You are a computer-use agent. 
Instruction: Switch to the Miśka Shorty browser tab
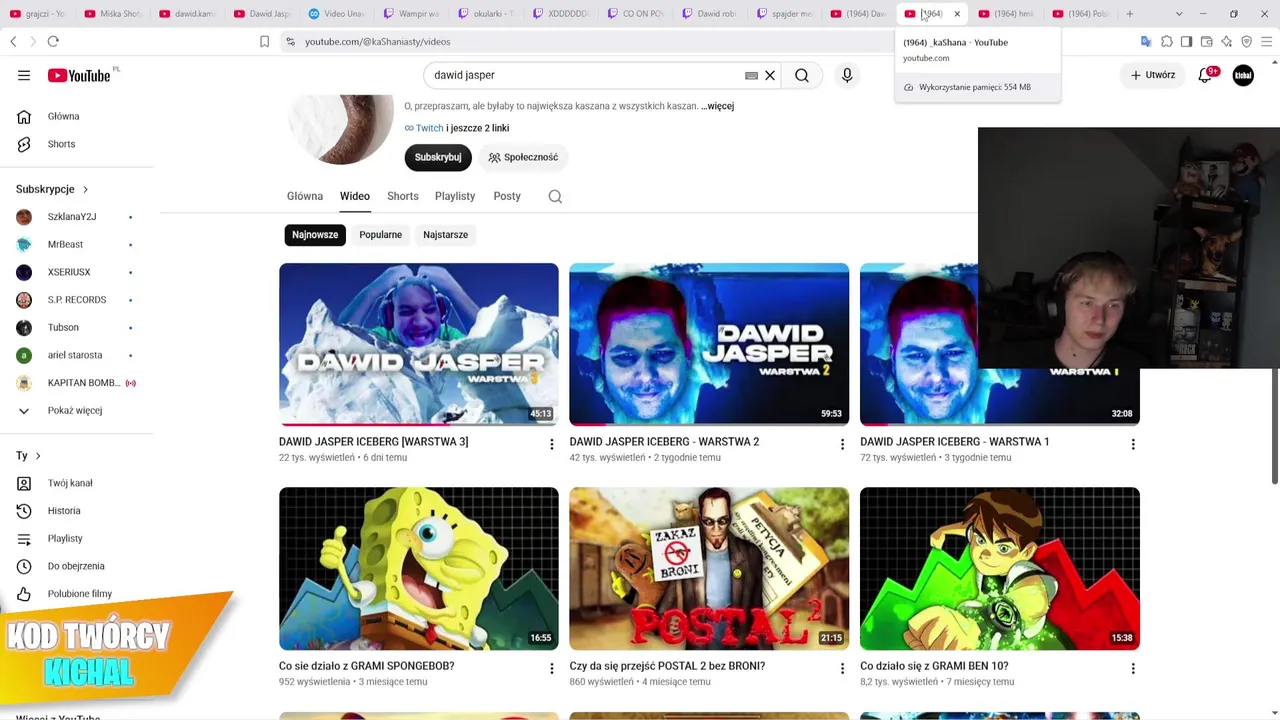click(113, 14)
